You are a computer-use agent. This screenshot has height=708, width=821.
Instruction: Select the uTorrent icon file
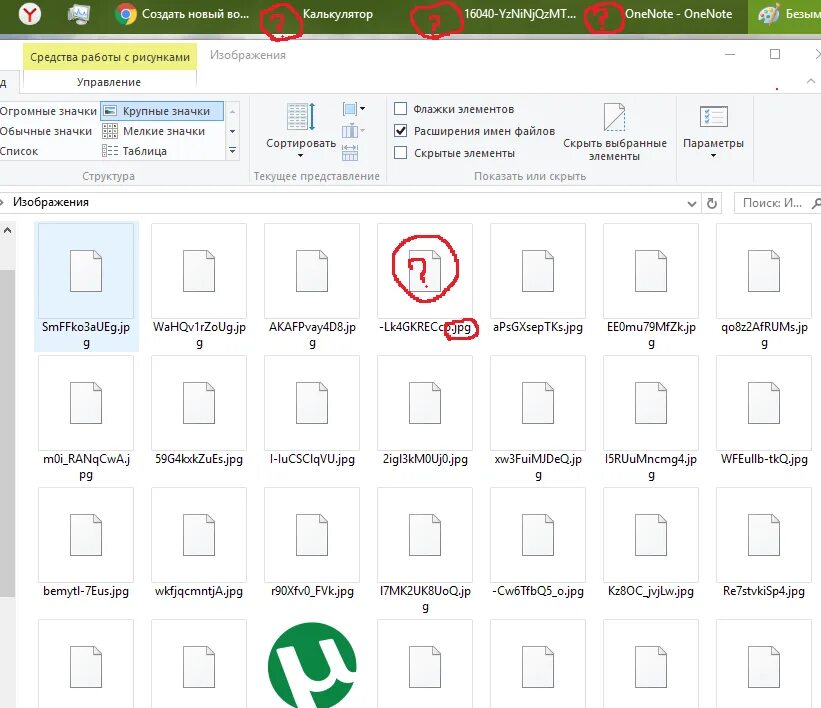[312, 665]
